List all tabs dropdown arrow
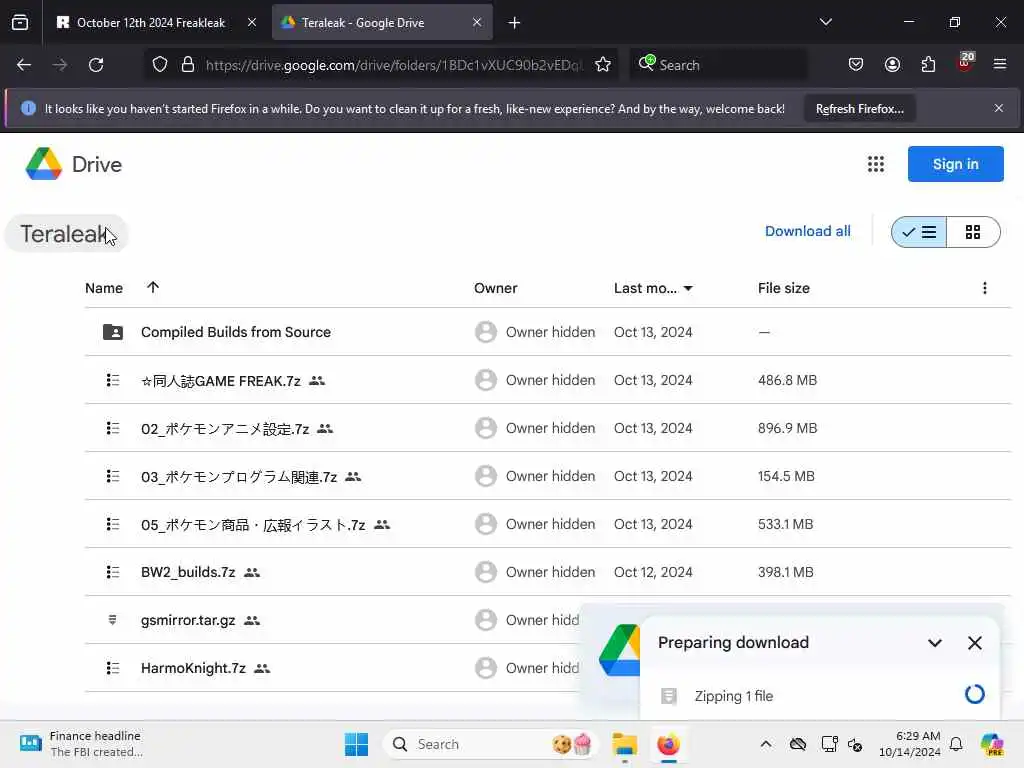Screen dimensions: 1024x768 [825, 22]
